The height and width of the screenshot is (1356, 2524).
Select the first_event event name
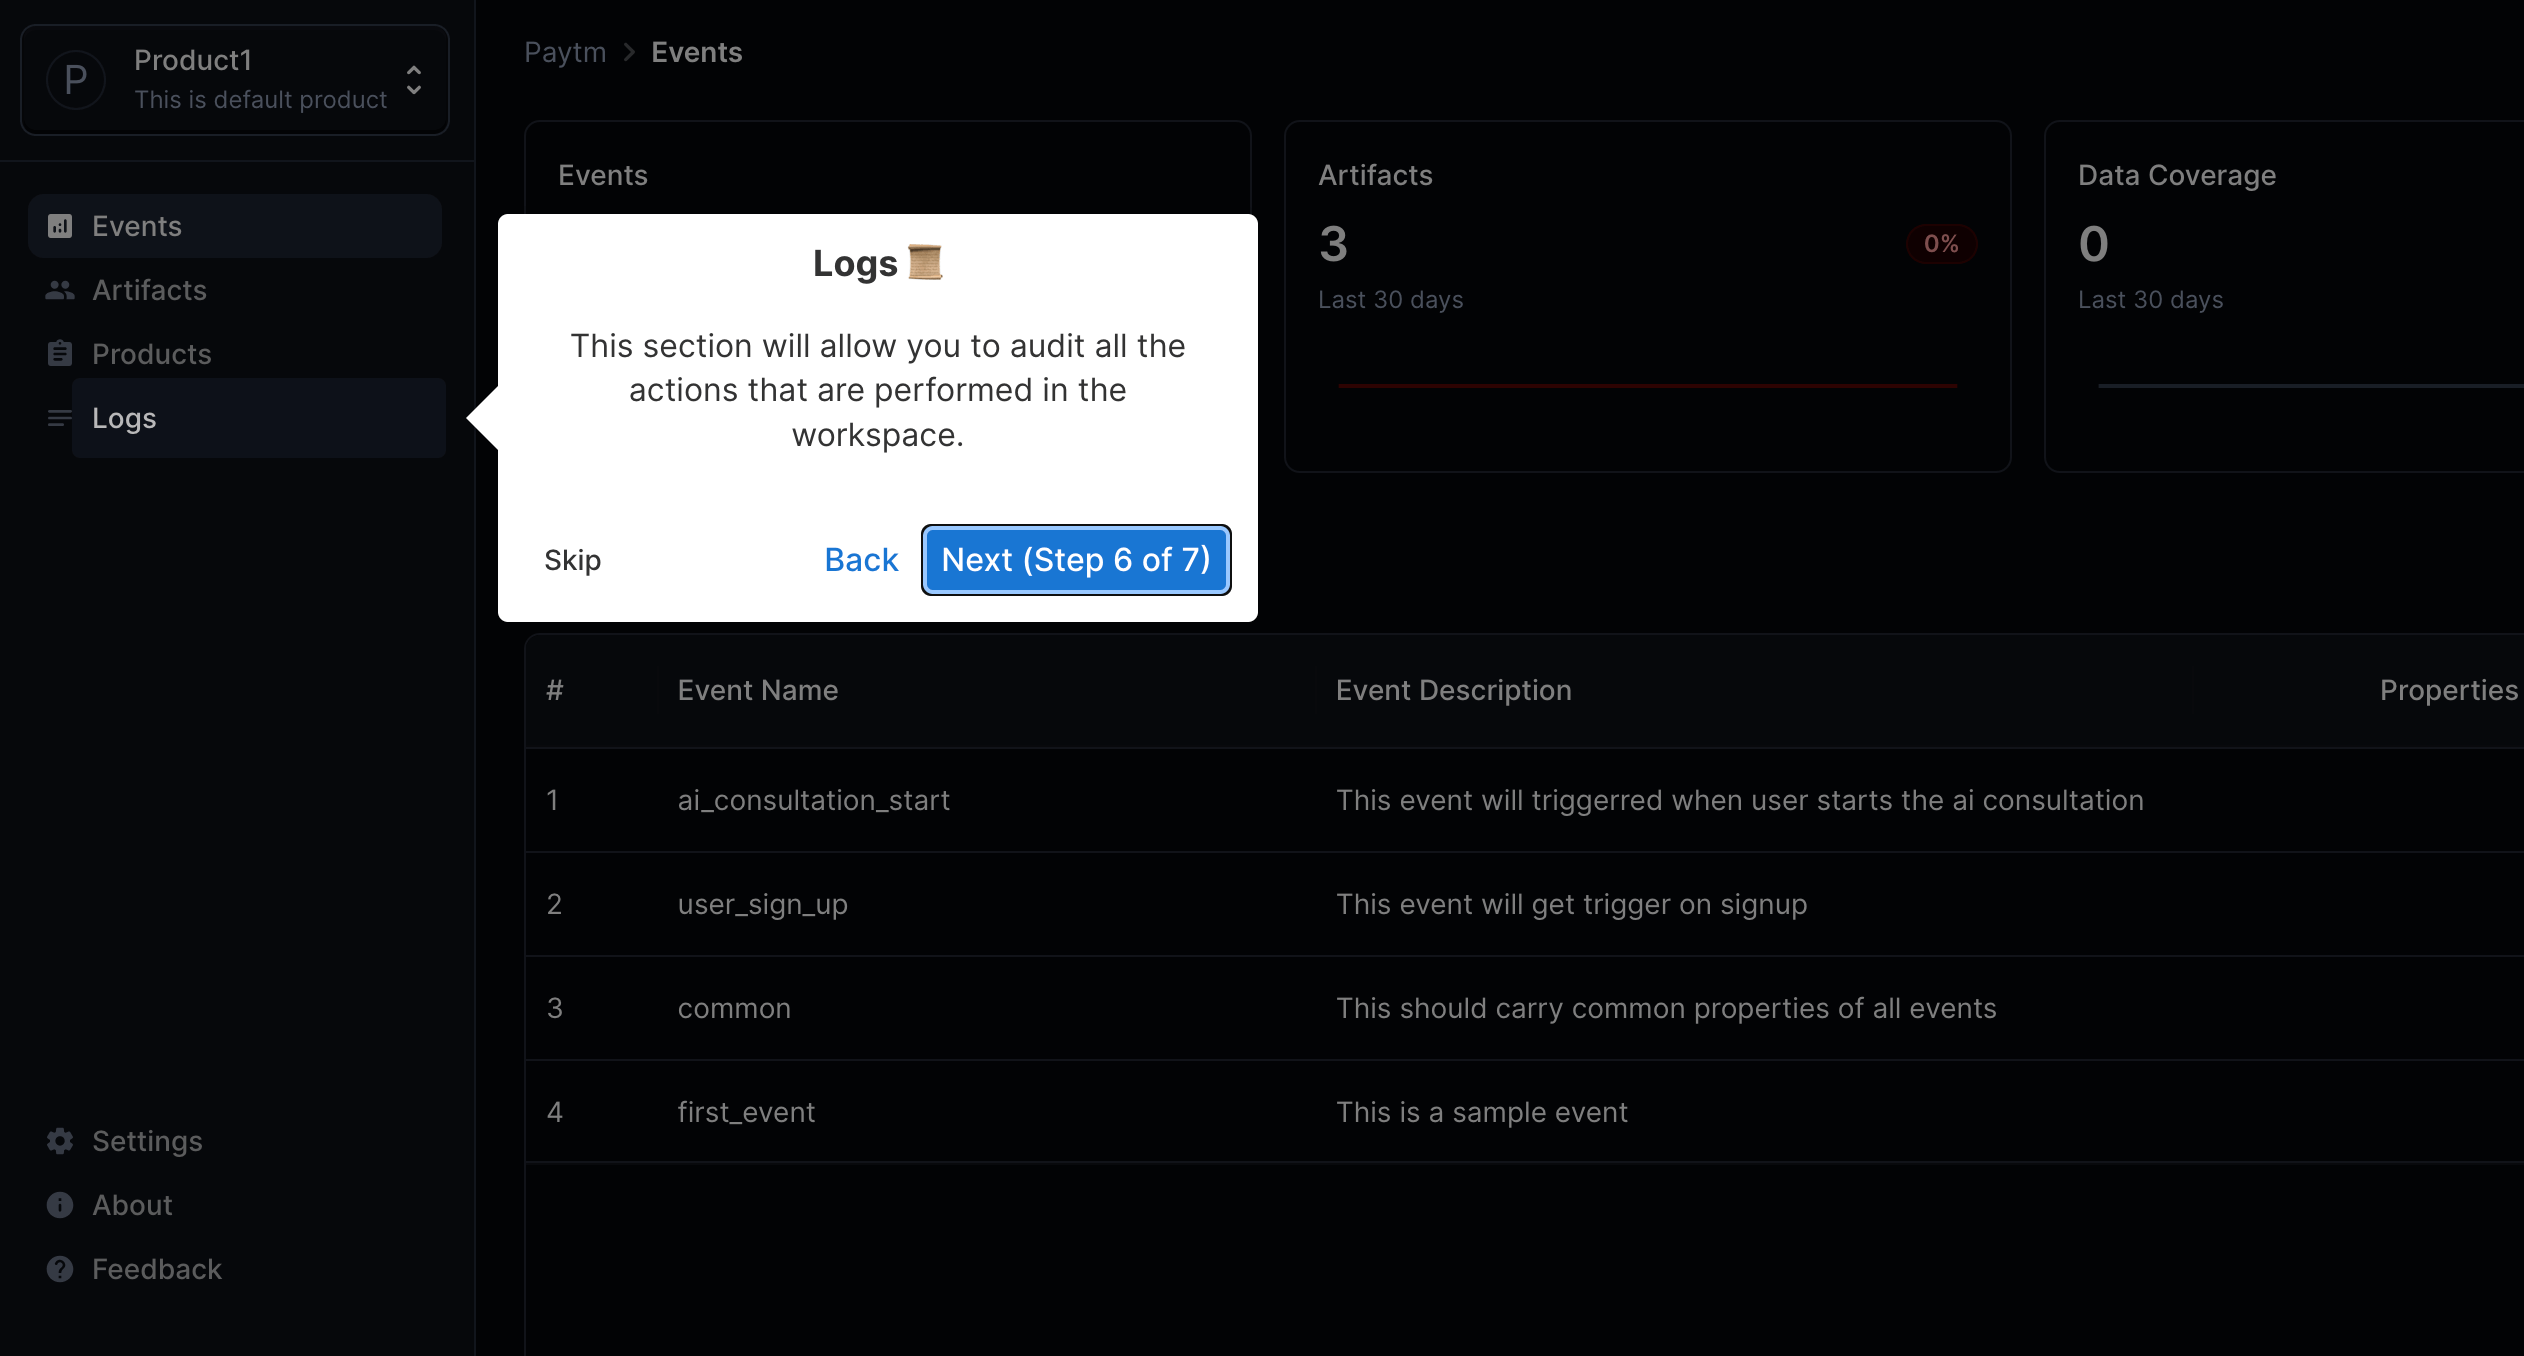click(x=747, y=1112)
